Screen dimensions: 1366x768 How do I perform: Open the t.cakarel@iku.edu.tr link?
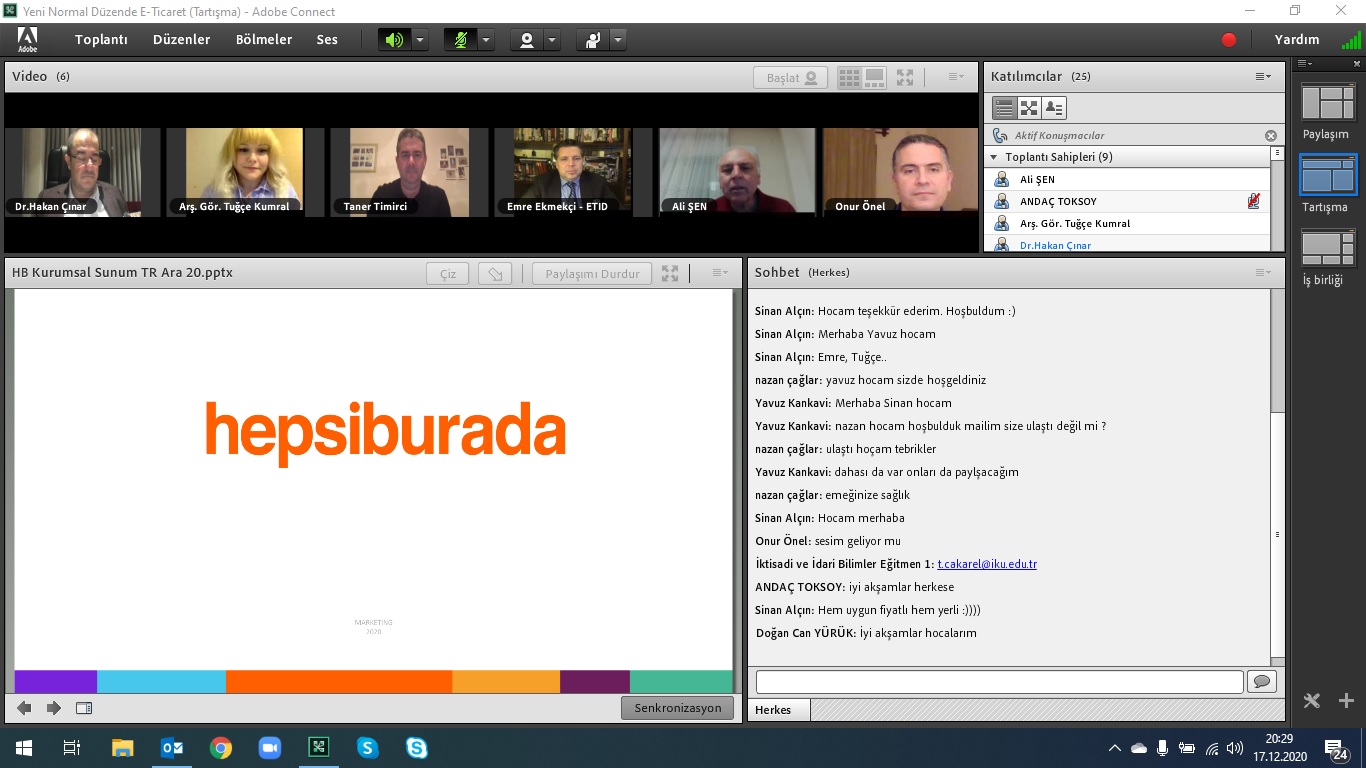(987, 564)
